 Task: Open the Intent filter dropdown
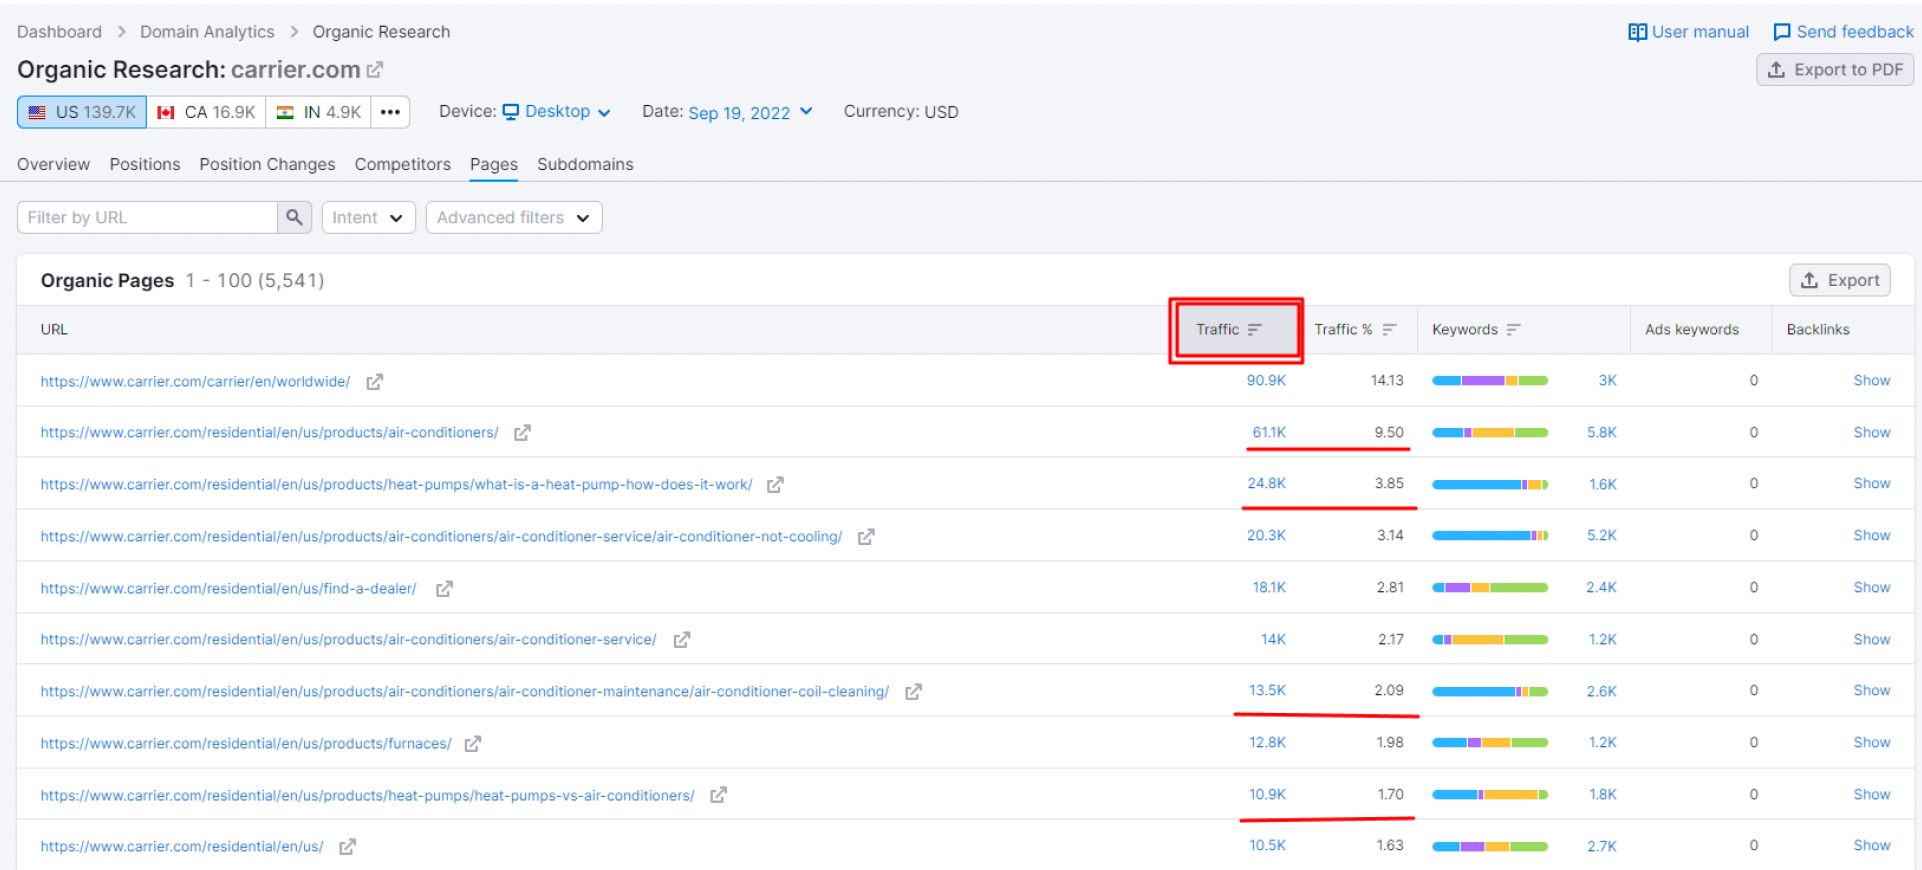point(368,217)
